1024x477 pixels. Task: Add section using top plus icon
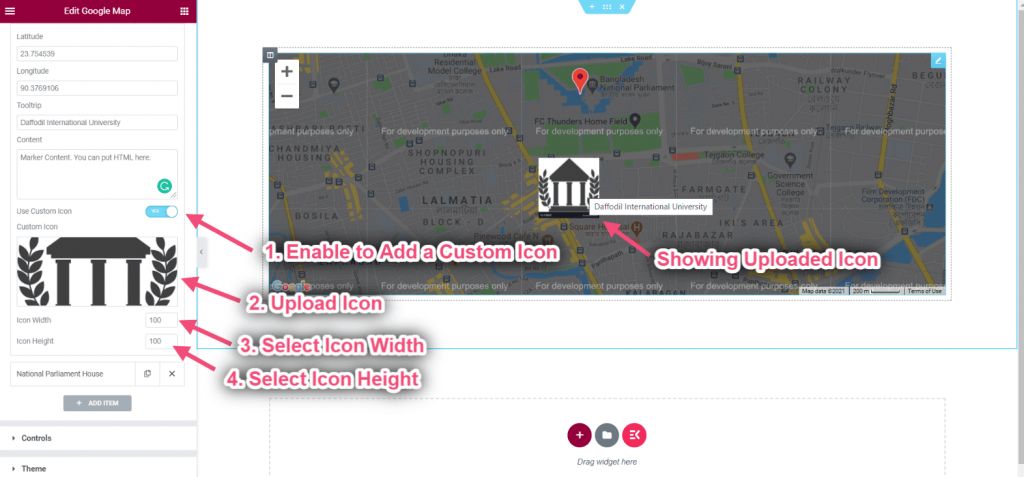[x=592, y=7]
